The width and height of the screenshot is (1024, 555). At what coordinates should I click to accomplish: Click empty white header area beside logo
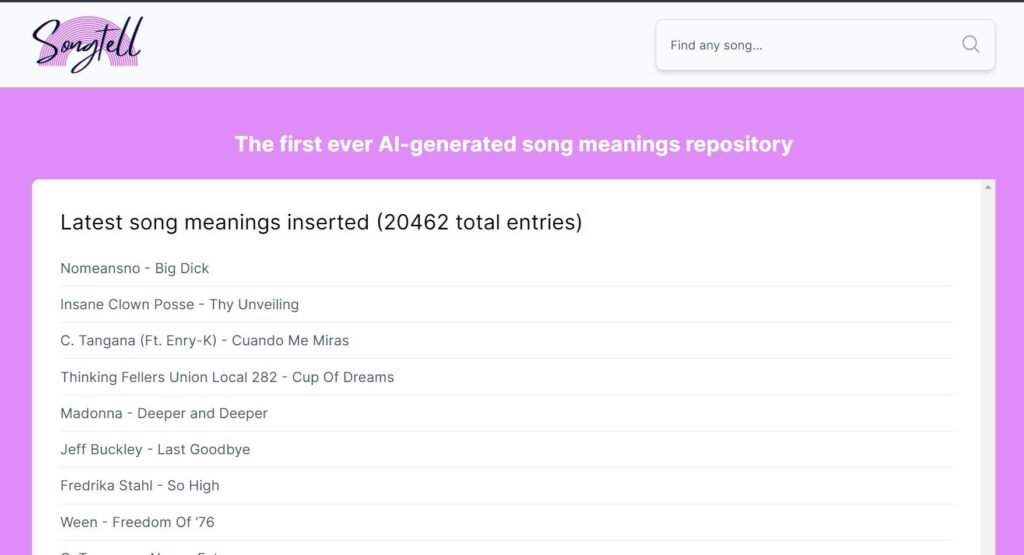pos(400,44)
